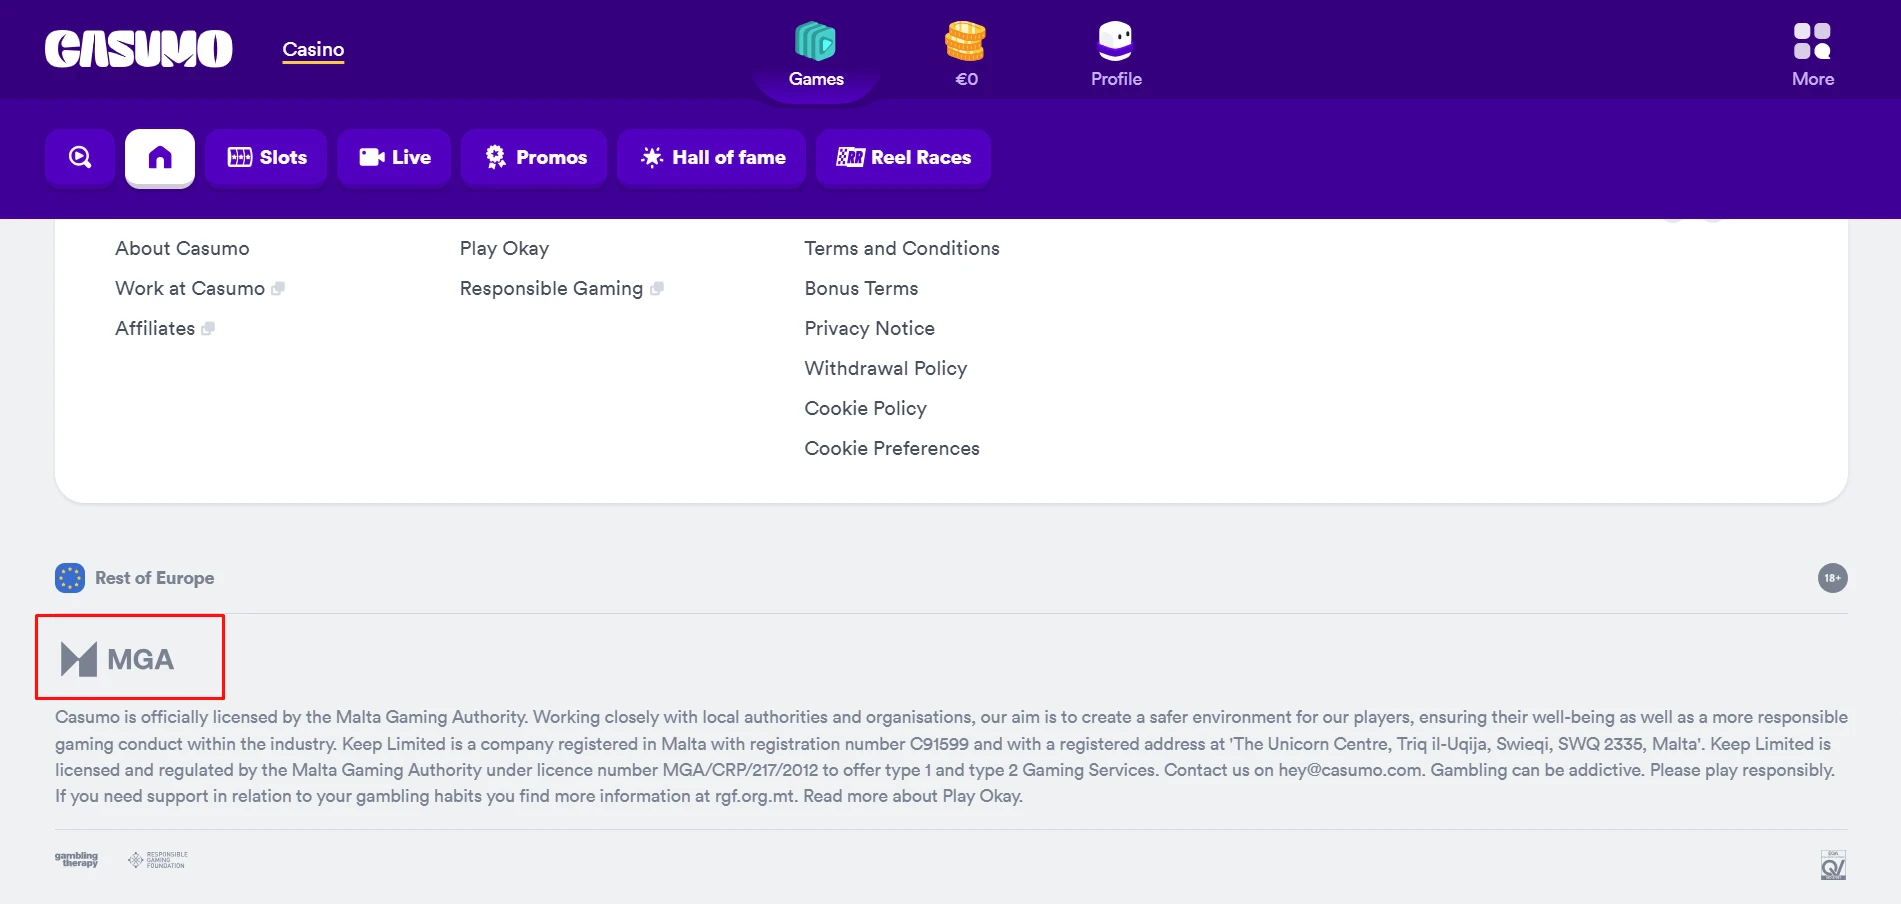Screen dimensions: 1901x904
Task: Open Responsible Gaming link
Action: pos(551,288)
